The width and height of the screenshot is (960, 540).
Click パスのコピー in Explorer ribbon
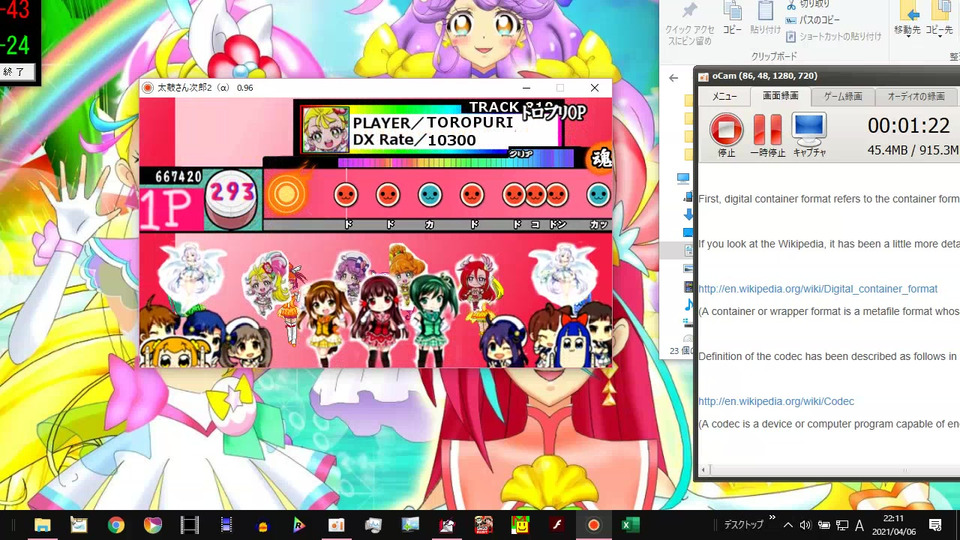812,20
